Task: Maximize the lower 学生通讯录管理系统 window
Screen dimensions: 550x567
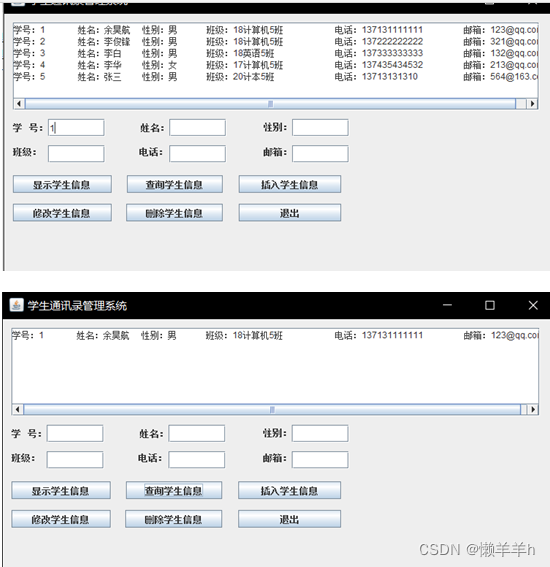Action: point(490,305)
